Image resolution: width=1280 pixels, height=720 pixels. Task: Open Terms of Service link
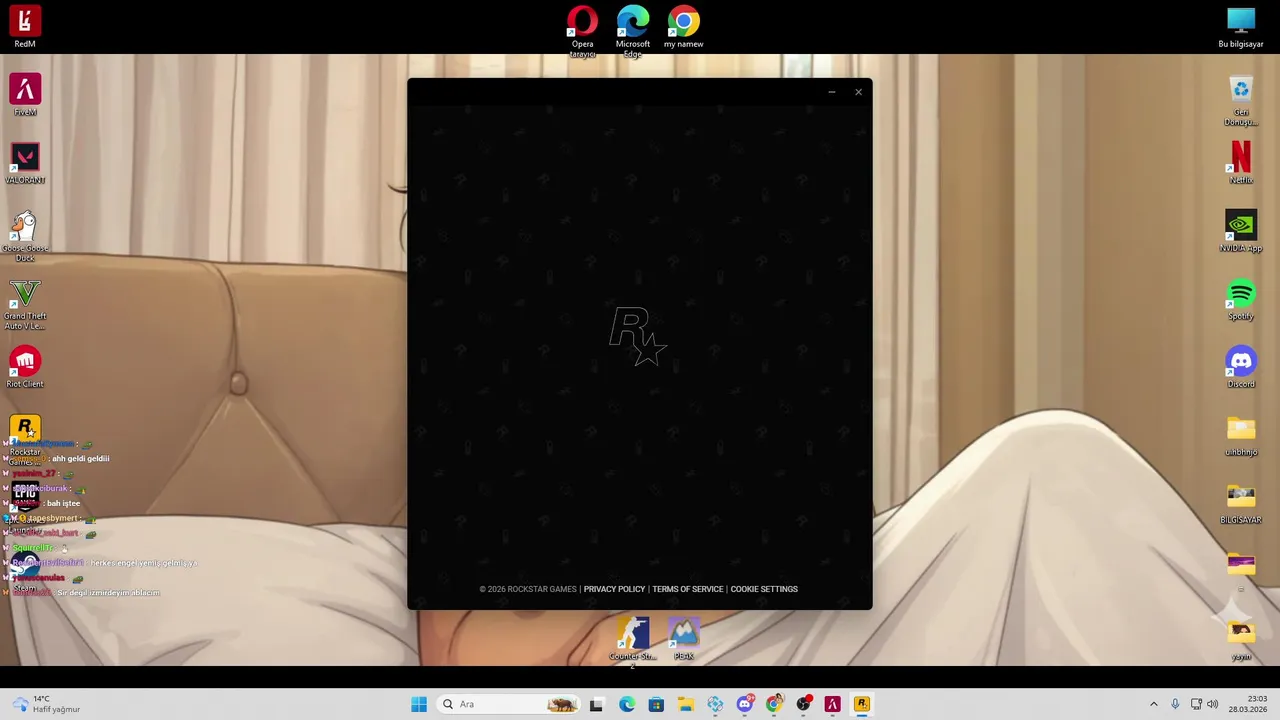click(x=687, y=589)
